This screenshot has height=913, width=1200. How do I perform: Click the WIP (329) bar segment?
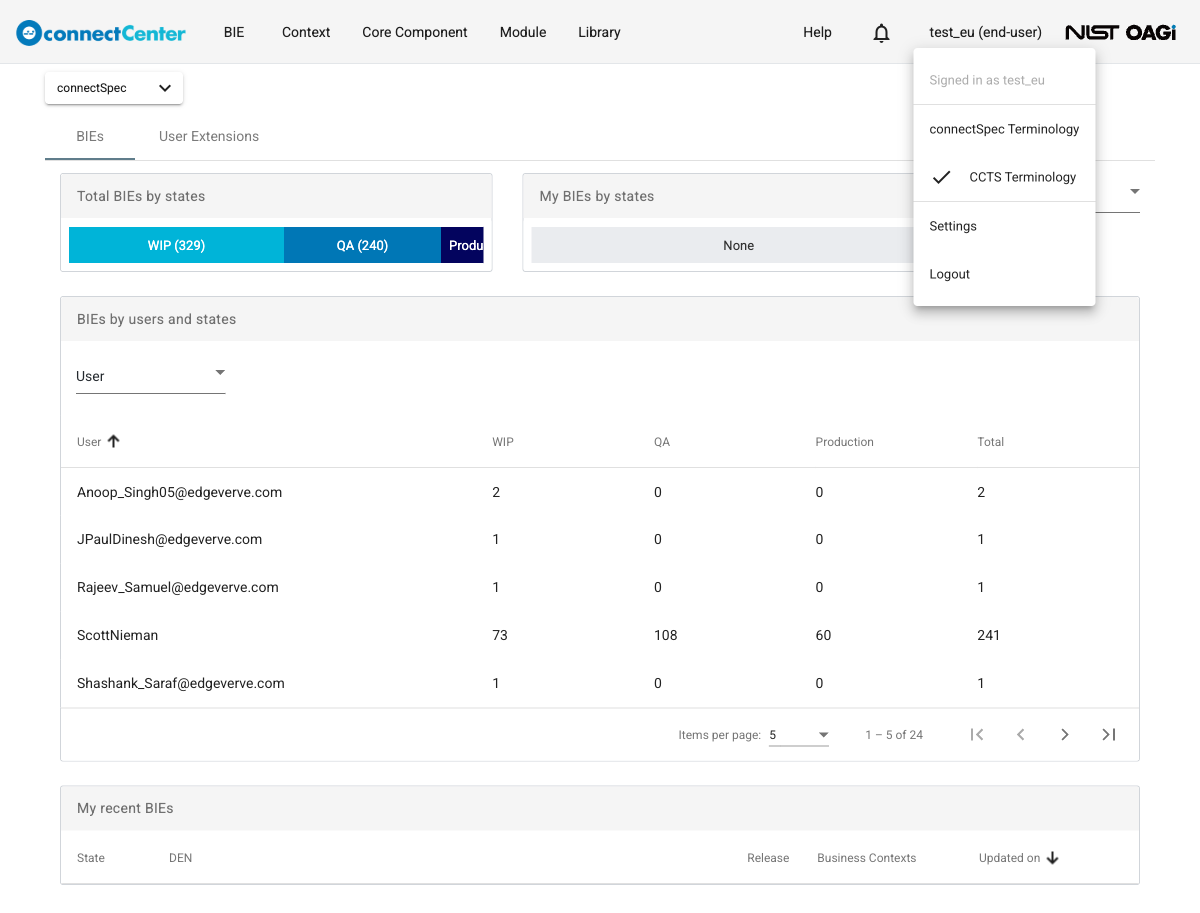coord(176,245)
